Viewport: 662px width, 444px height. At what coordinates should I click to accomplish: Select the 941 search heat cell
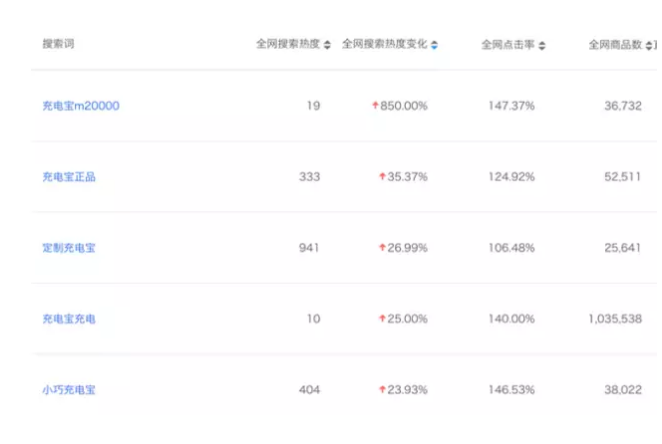click(309, 248)
